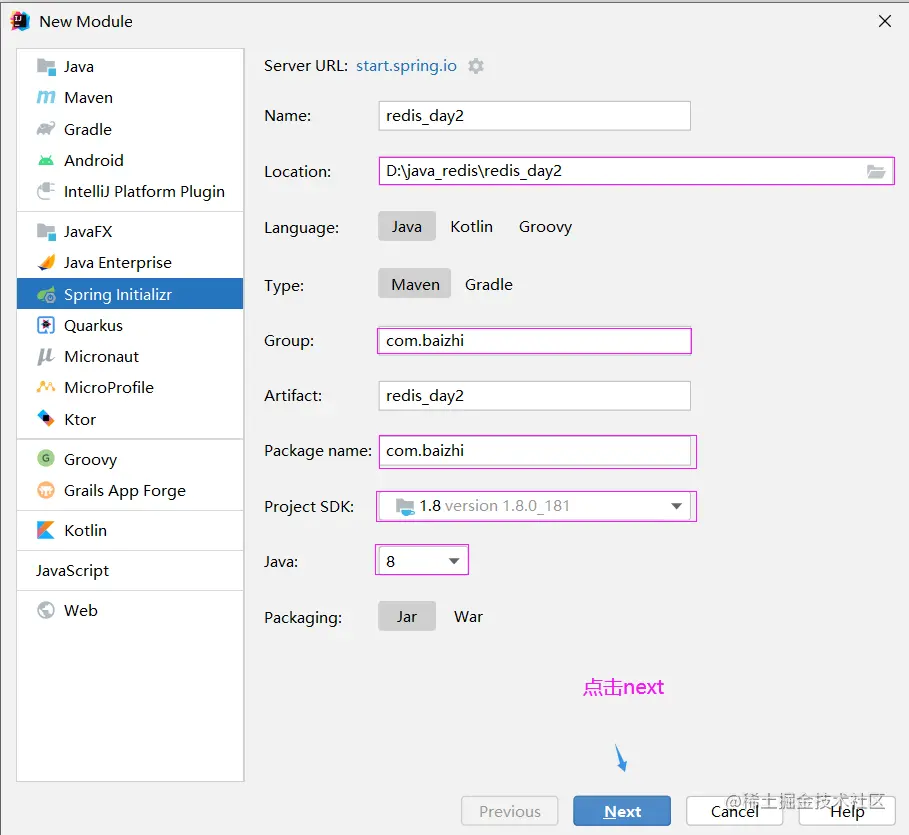The height and width of the screenshot is (835, 909).
Task: Click the Next button
Action: pos(621,811)
